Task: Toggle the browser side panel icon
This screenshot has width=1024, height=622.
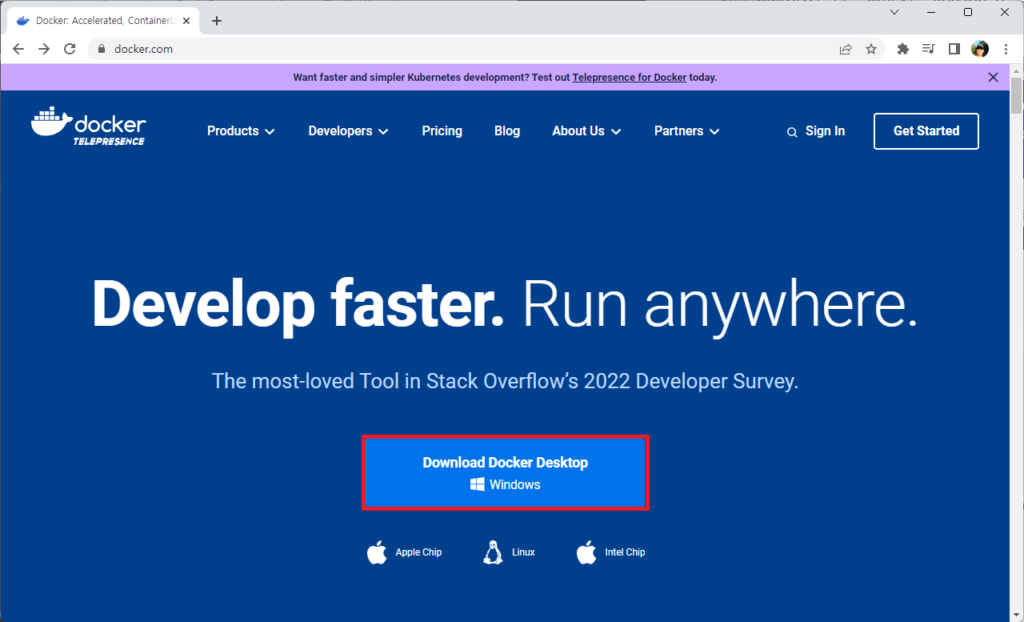Action: 954,49
